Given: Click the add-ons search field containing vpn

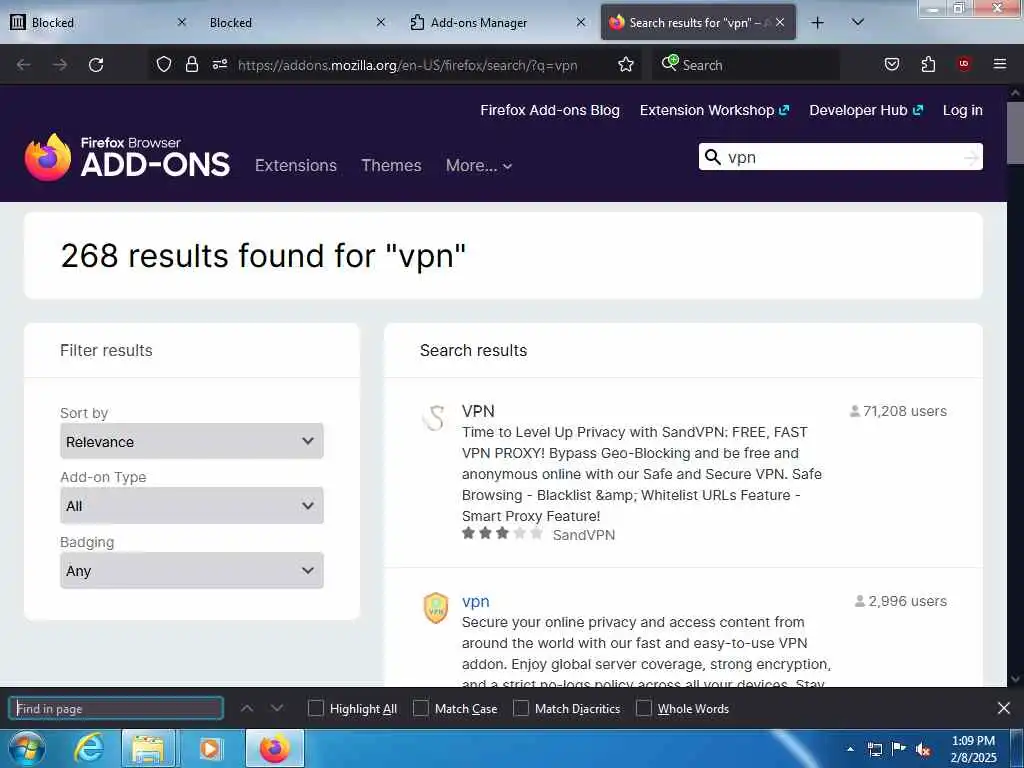Looking at the screenshot, I should pyautogui.click(x=842, y=157).
